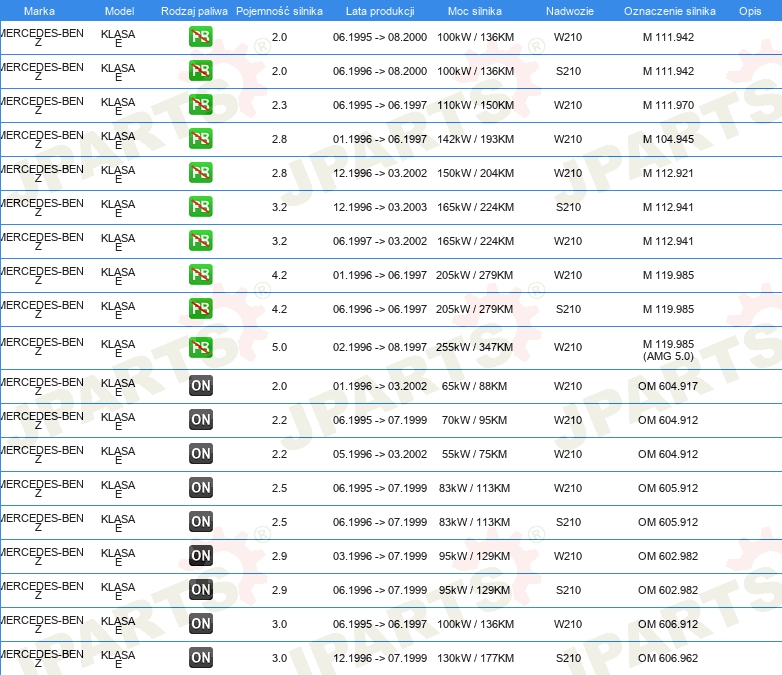Click the Opis column header

(750, 11)
